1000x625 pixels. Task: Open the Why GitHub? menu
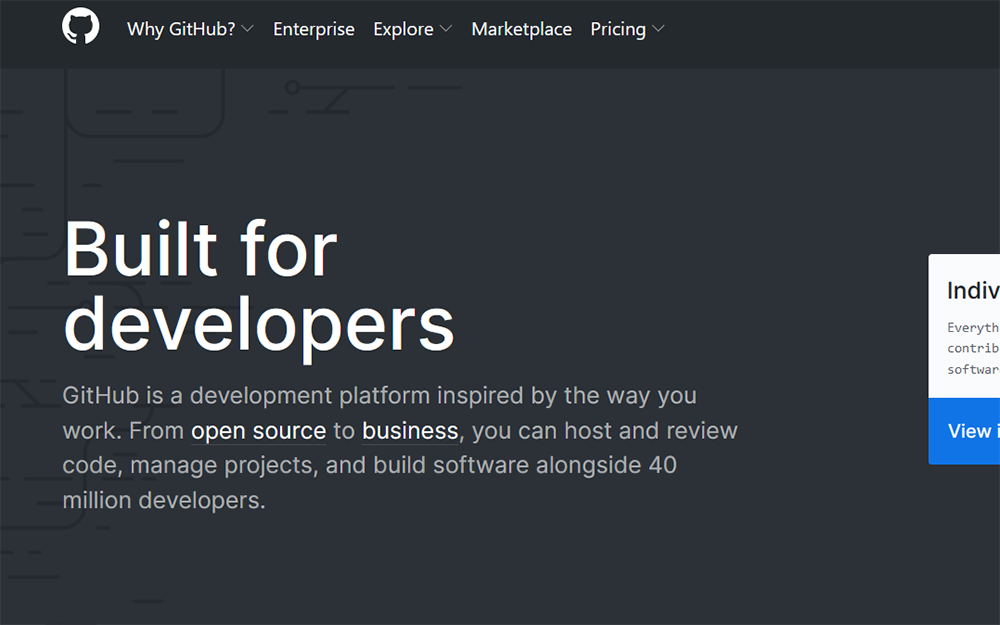coord(190,29)
